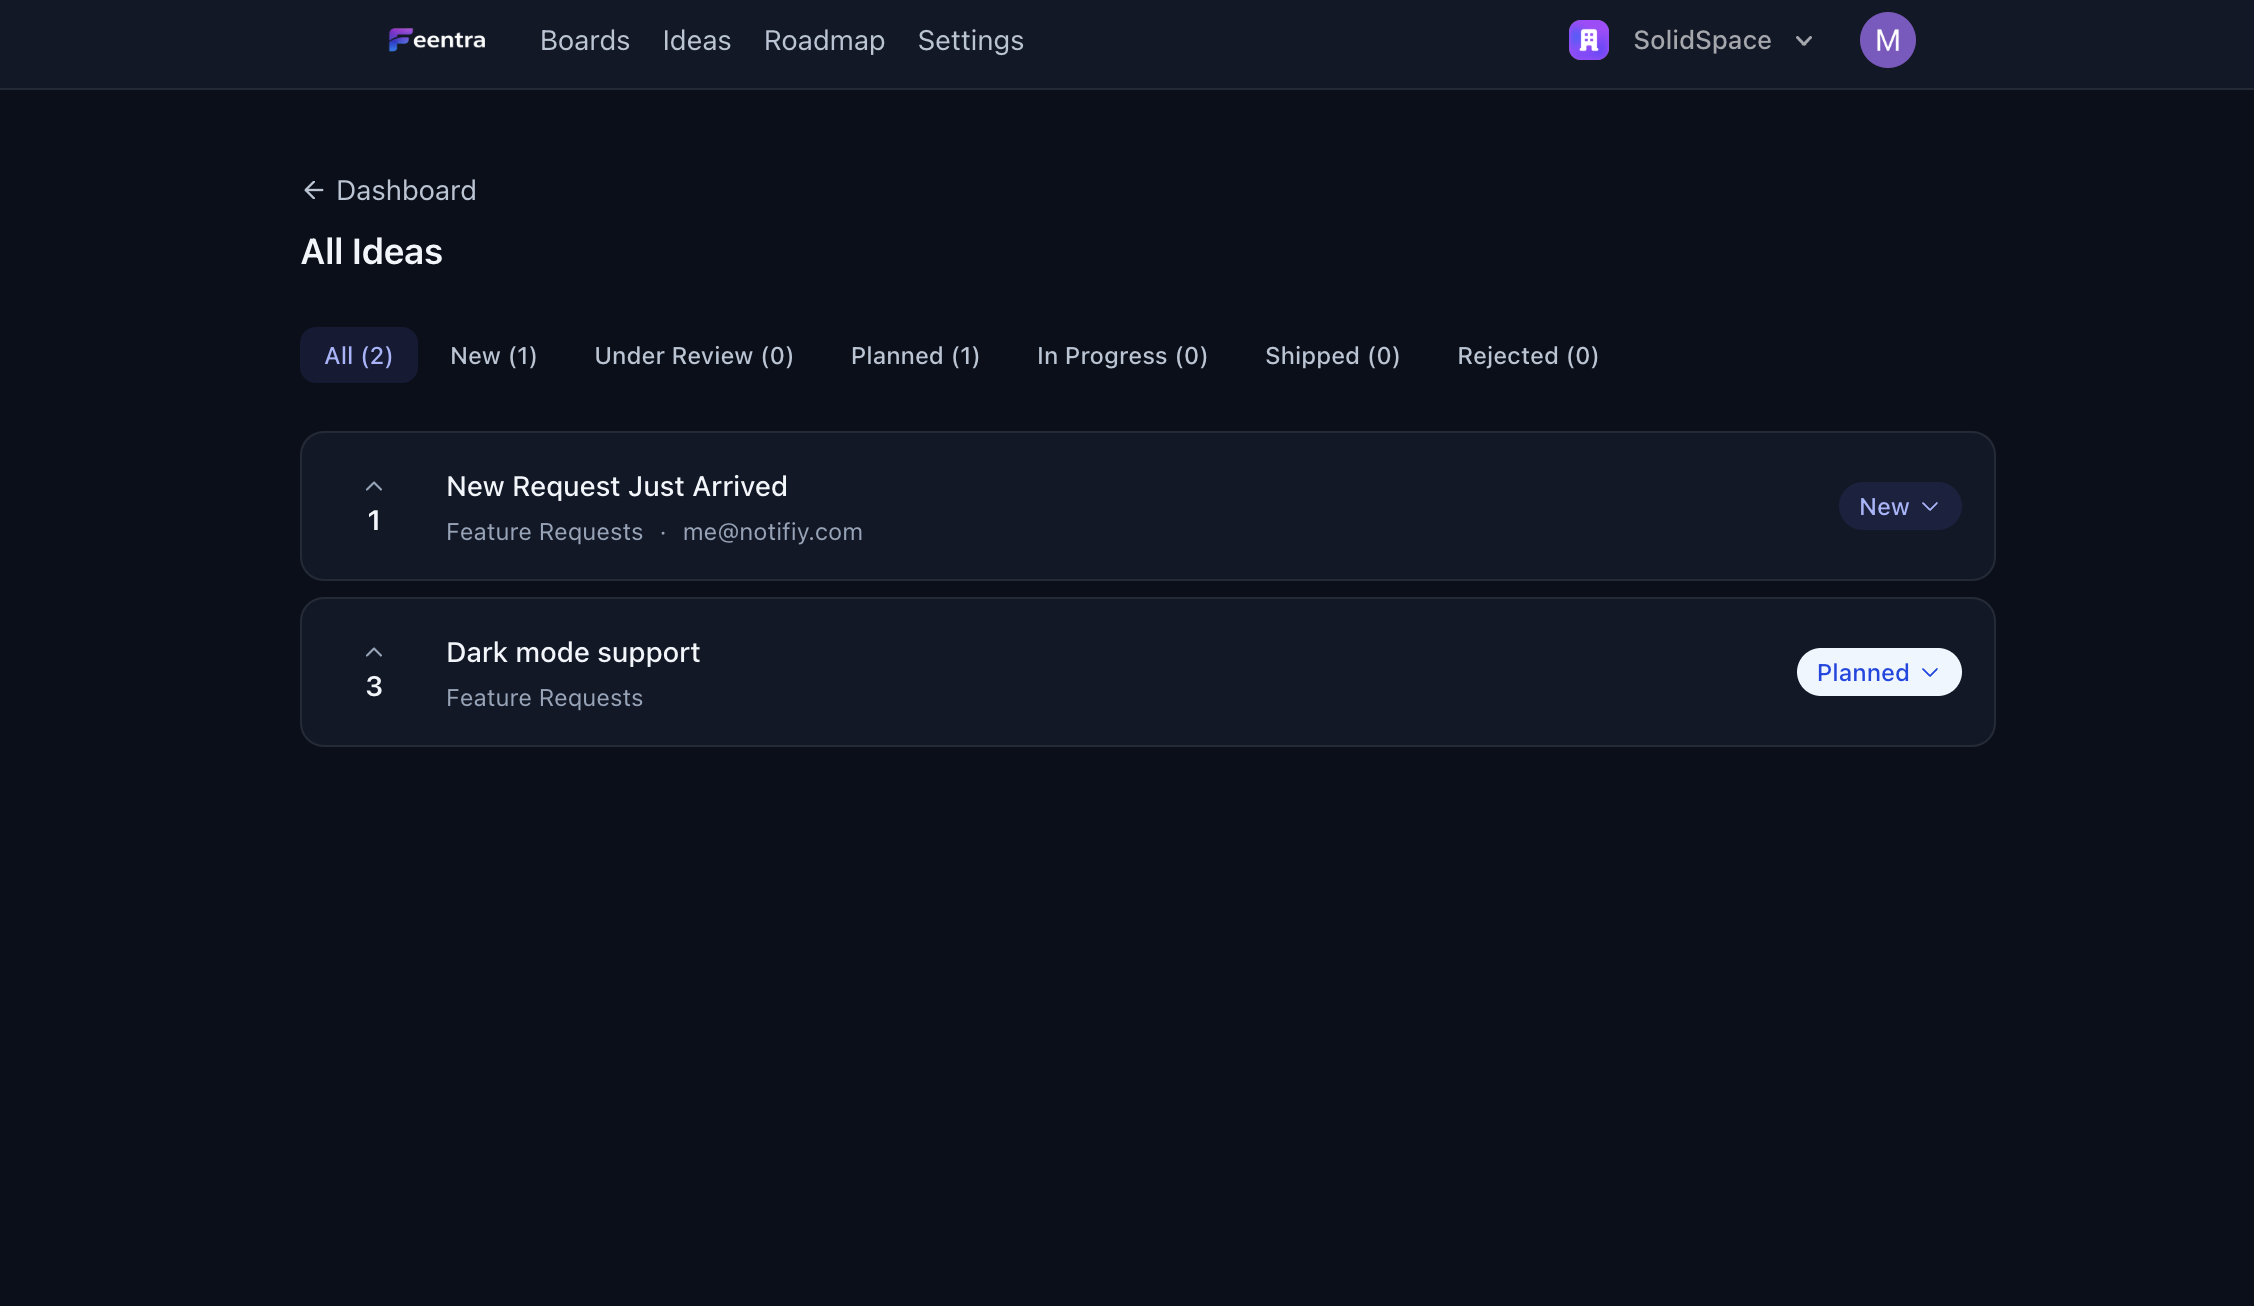This screenshot has height=1306, width=2254.
Task: Open the New Request Just Arrived idea
Action: click(616, 487)
